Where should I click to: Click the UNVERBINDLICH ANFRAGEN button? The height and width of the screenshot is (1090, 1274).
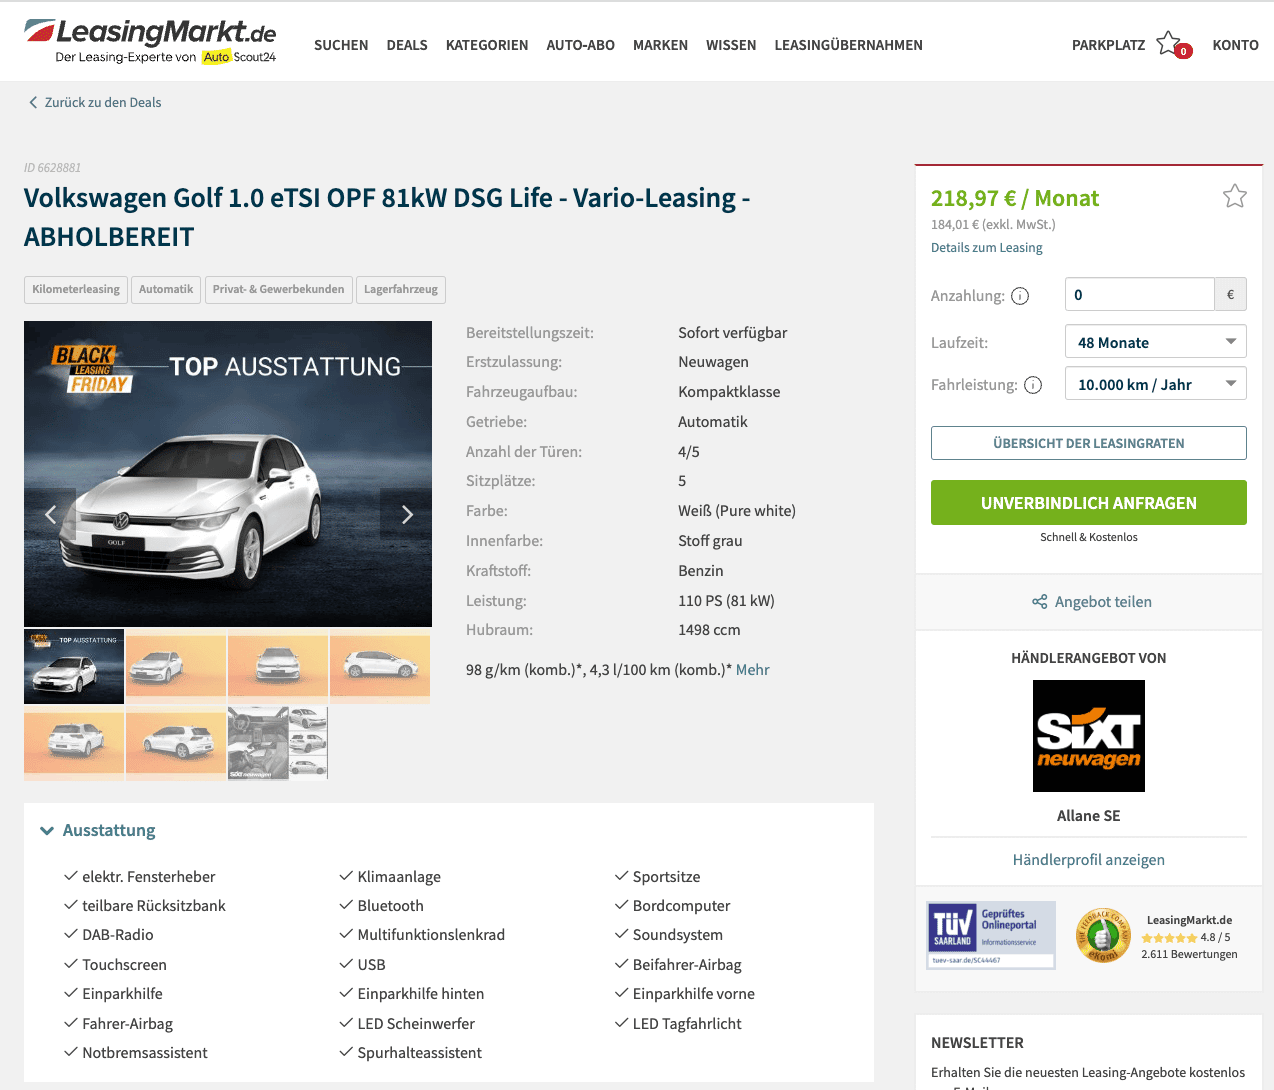click(x=1089, y=503)
